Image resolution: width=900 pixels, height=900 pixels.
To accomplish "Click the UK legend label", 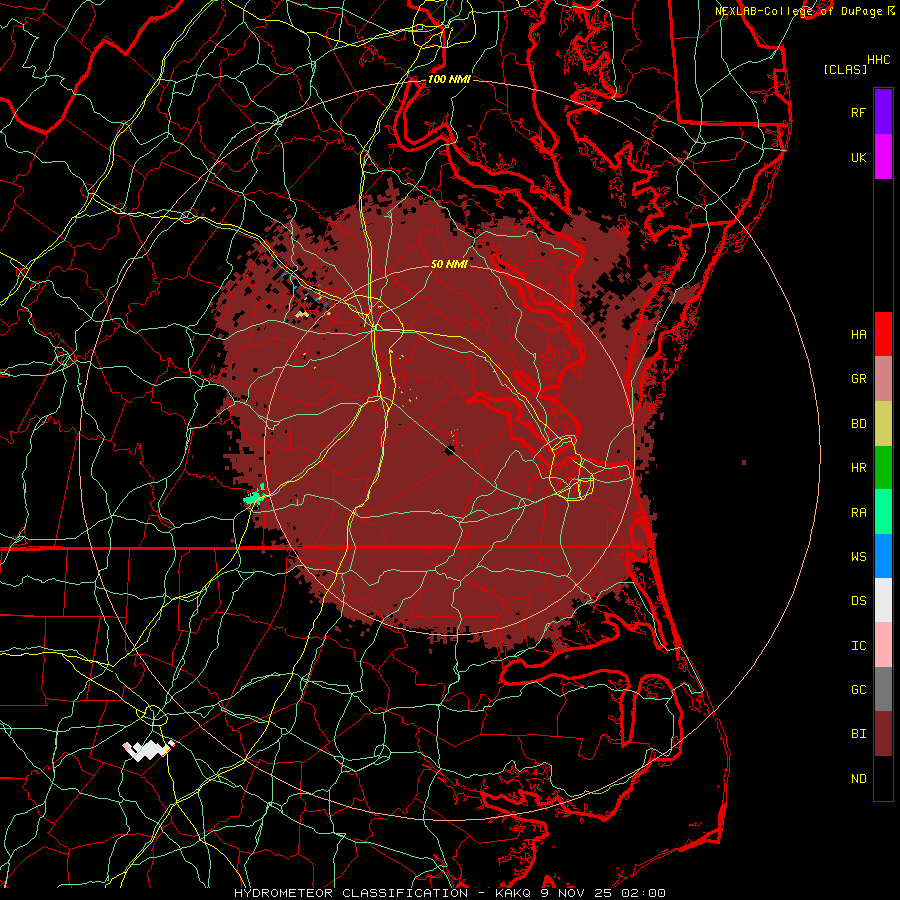I will (858, 157).
